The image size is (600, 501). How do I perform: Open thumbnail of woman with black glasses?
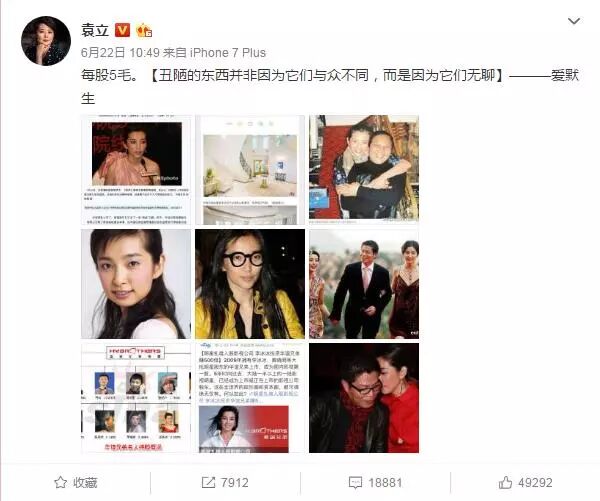click(250, 284)
